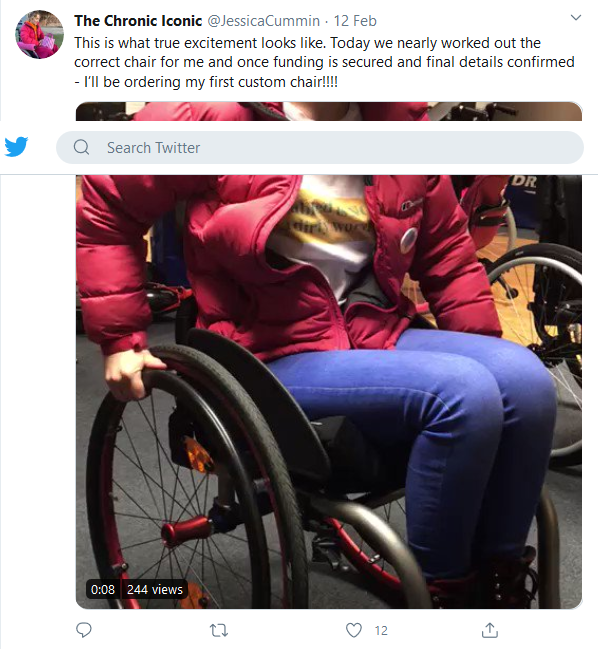This screenshot has width=598, height=649.
Task: Click the reply speech bubble icon
Action: click(x=84, y=630)
